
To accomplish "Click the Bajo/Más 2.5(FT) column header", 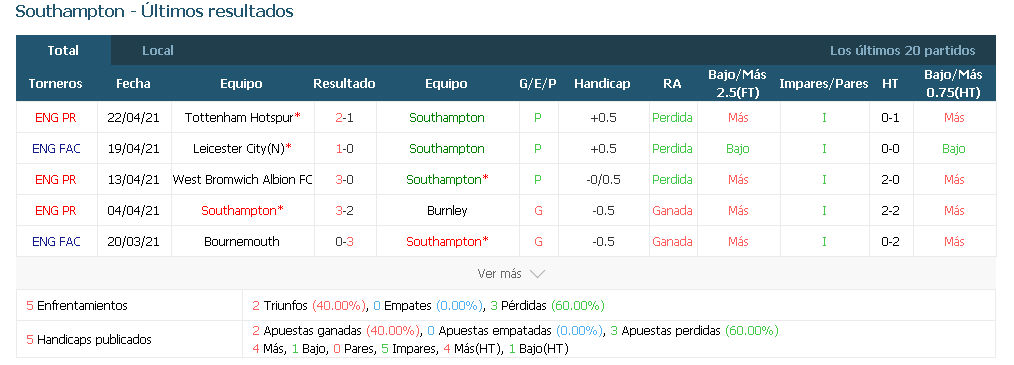I will [737, 83].
